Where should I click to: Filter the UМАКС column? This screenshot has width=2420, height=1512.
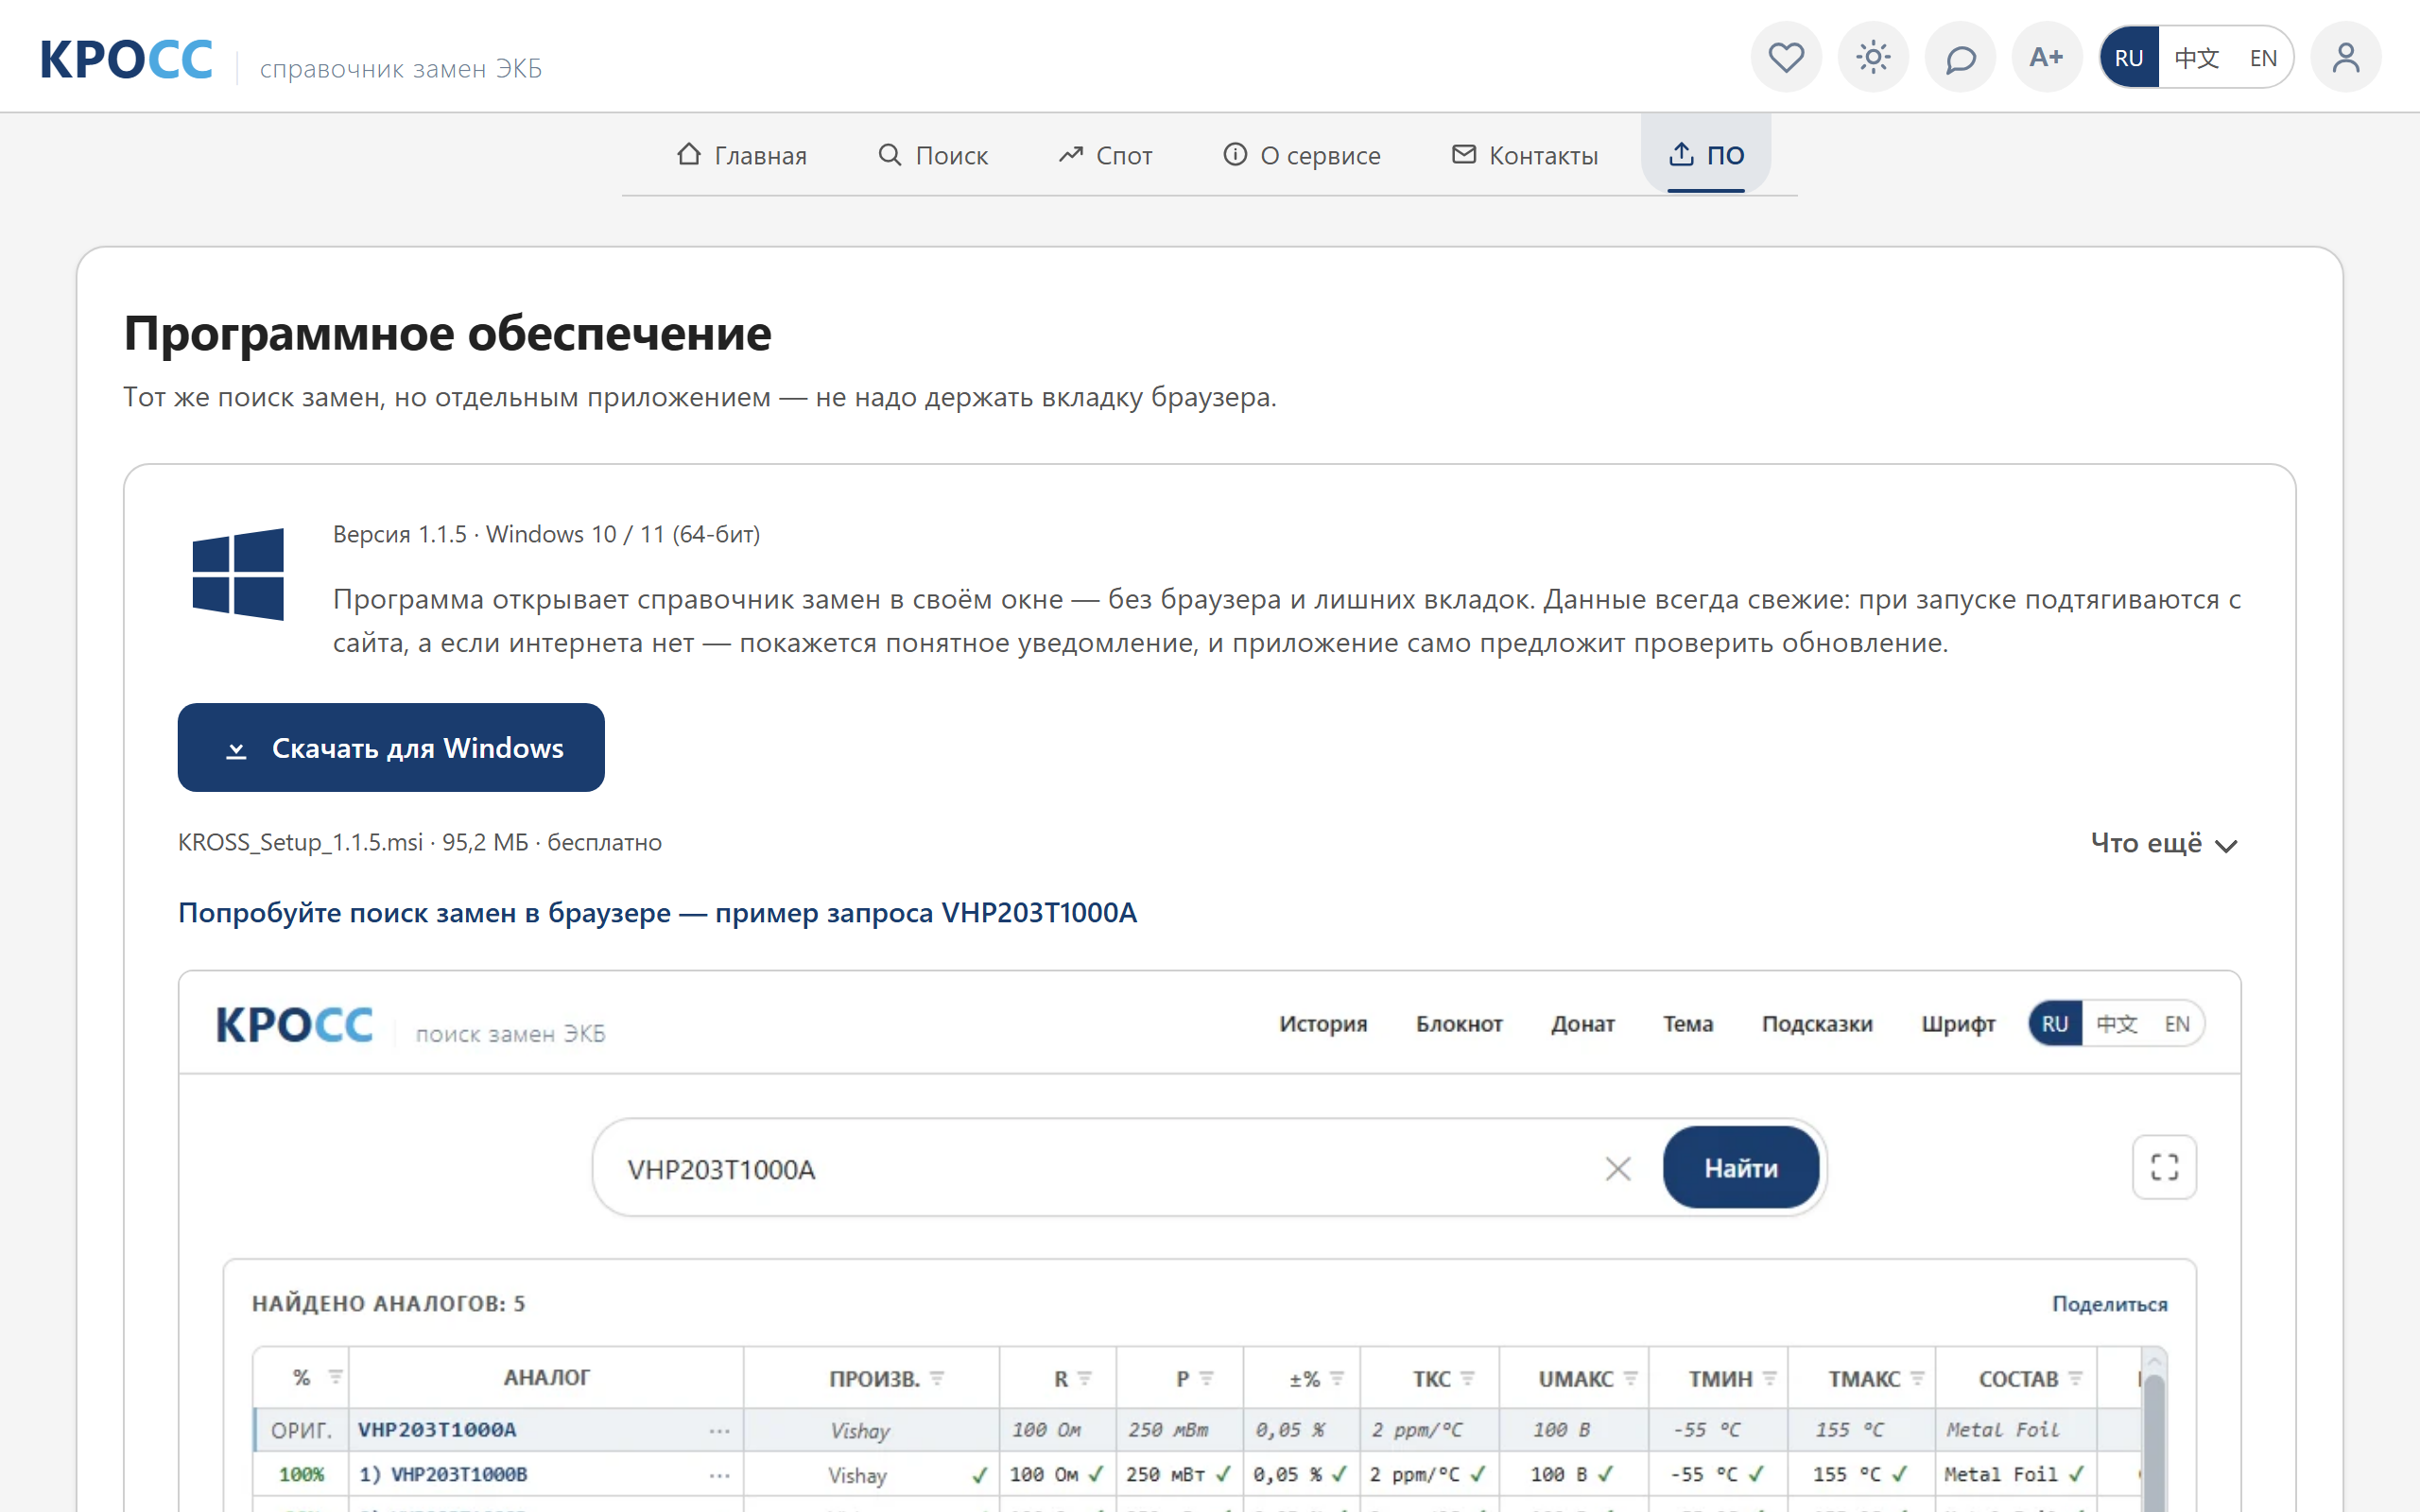[x=1630, y=1378]
